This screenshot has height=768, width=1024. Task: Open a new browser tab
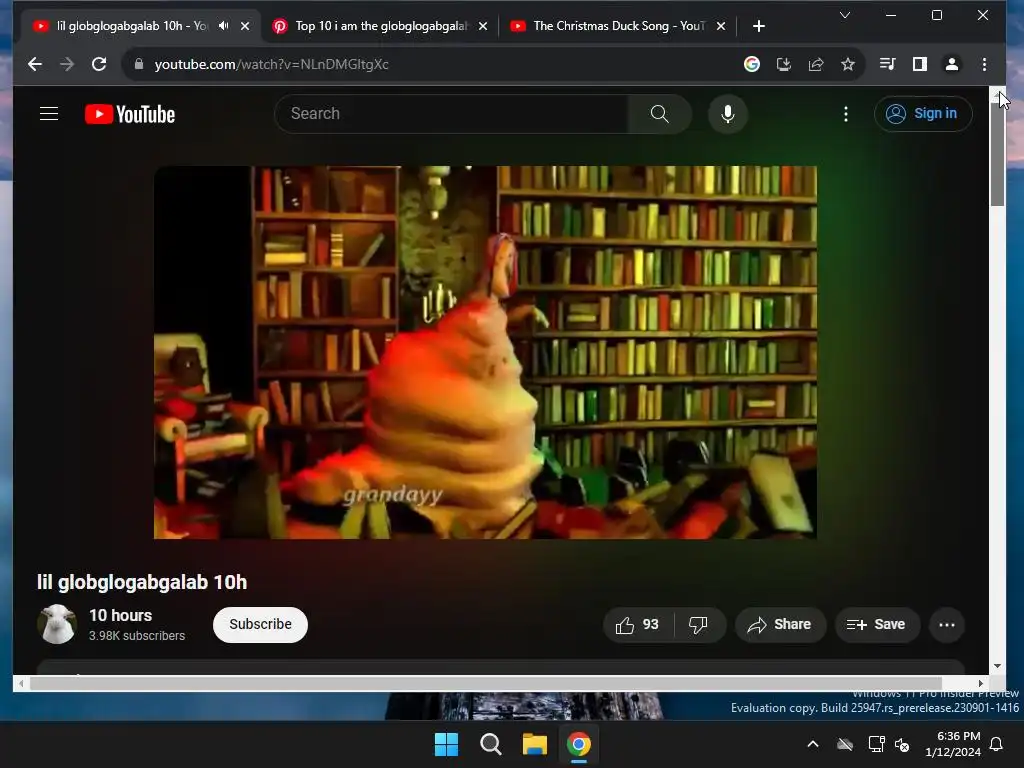[758, 26]
